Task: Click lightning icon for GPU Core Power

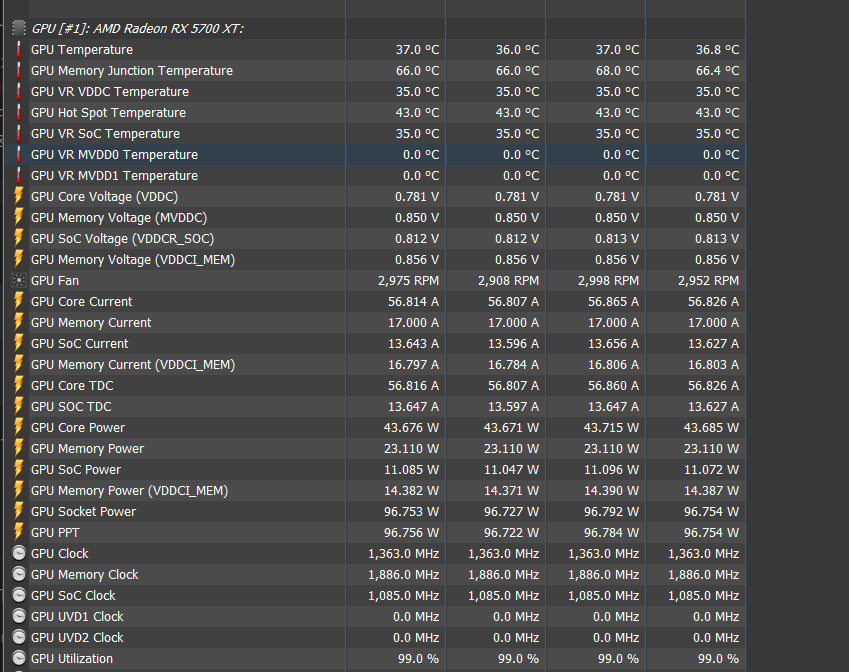Action: click(19, 428)
